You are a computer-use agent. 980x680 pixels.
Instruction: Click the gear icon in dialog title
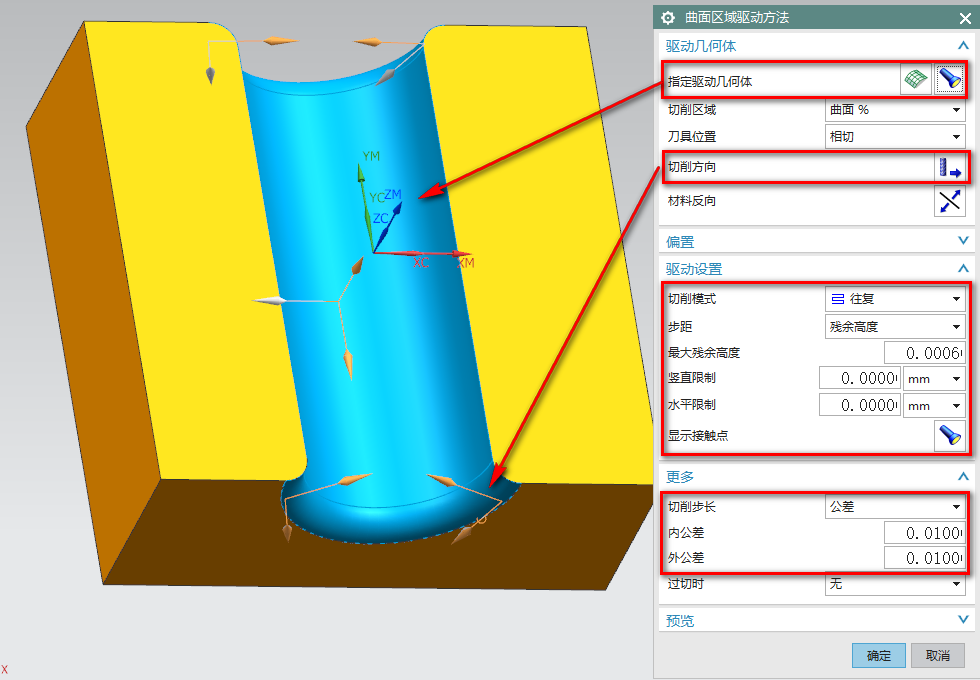(x=669, y=18)
